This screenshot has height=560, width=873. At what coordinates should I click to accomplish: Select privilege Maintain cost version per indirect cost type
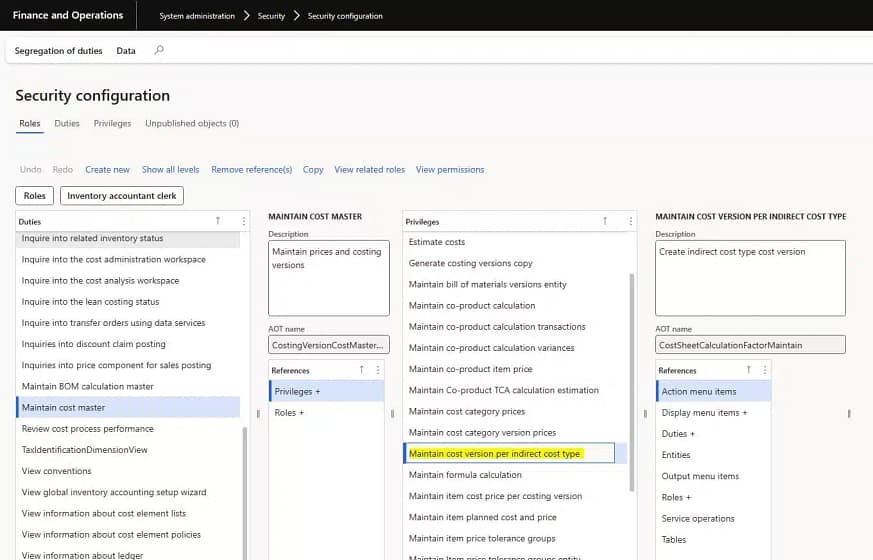coord(516,453)
